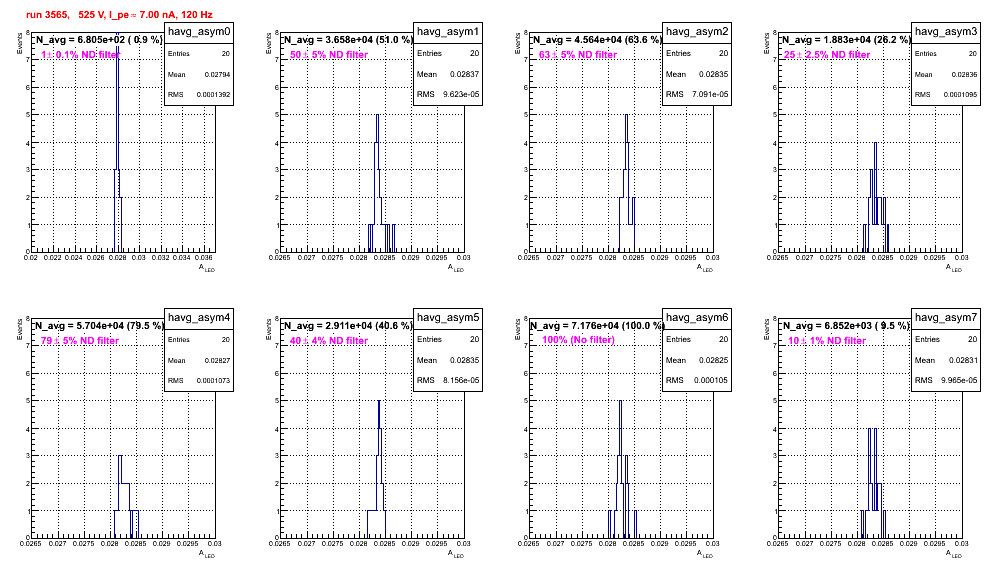
Task: Select the havg_asym1 stats box title
Action: (x=448, y=31)
